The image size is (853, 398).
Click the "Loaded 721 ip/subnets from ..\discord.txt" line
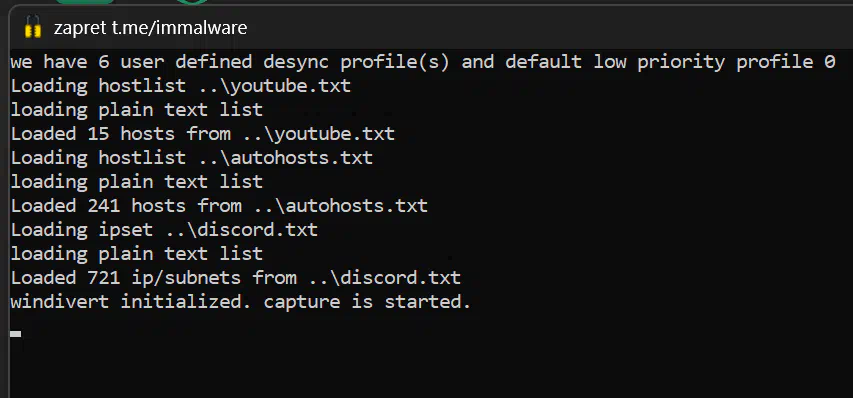[236, 277]
